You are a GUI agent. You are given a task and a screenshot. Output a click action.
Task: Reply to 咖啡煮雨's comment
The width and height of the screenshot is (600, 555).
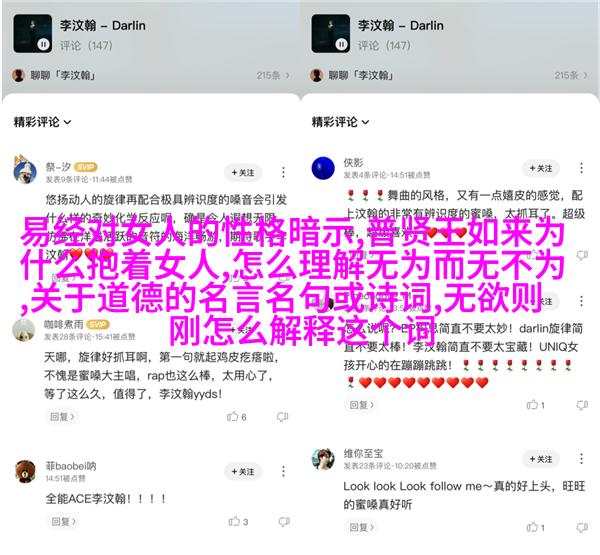point(62,416)
